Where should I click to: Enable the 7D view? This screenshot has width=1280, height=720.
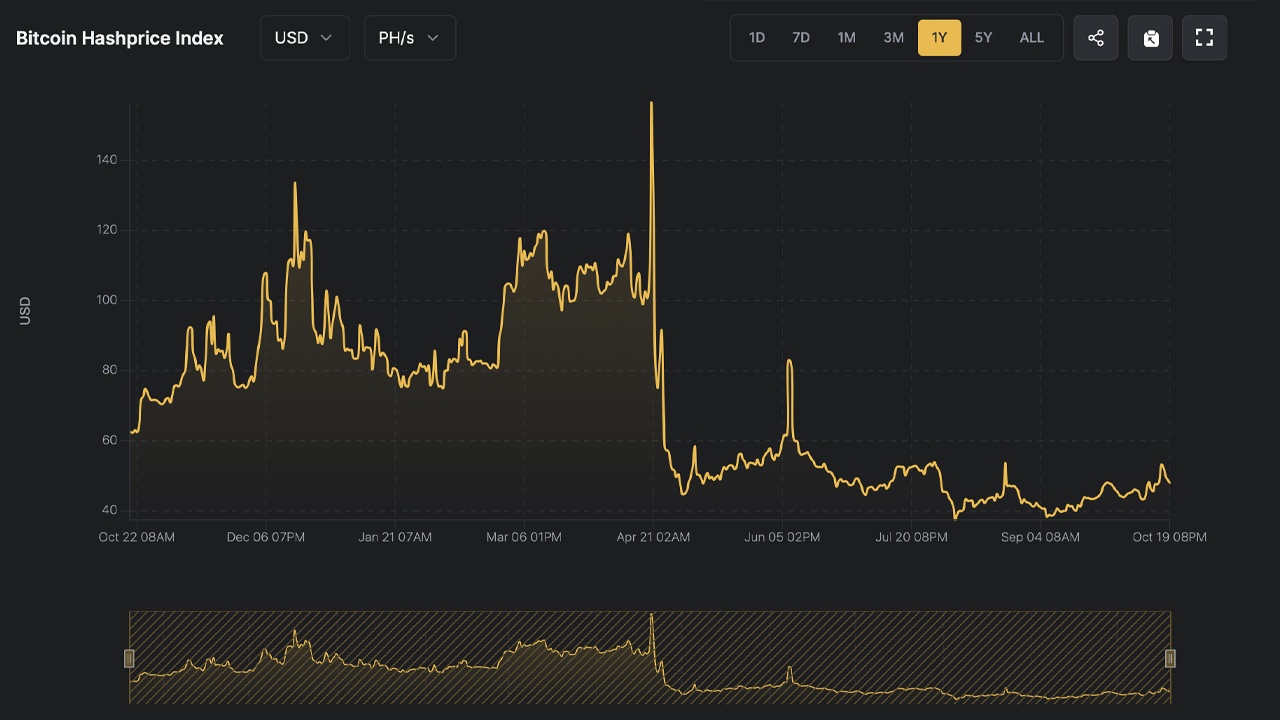point(800,37)
